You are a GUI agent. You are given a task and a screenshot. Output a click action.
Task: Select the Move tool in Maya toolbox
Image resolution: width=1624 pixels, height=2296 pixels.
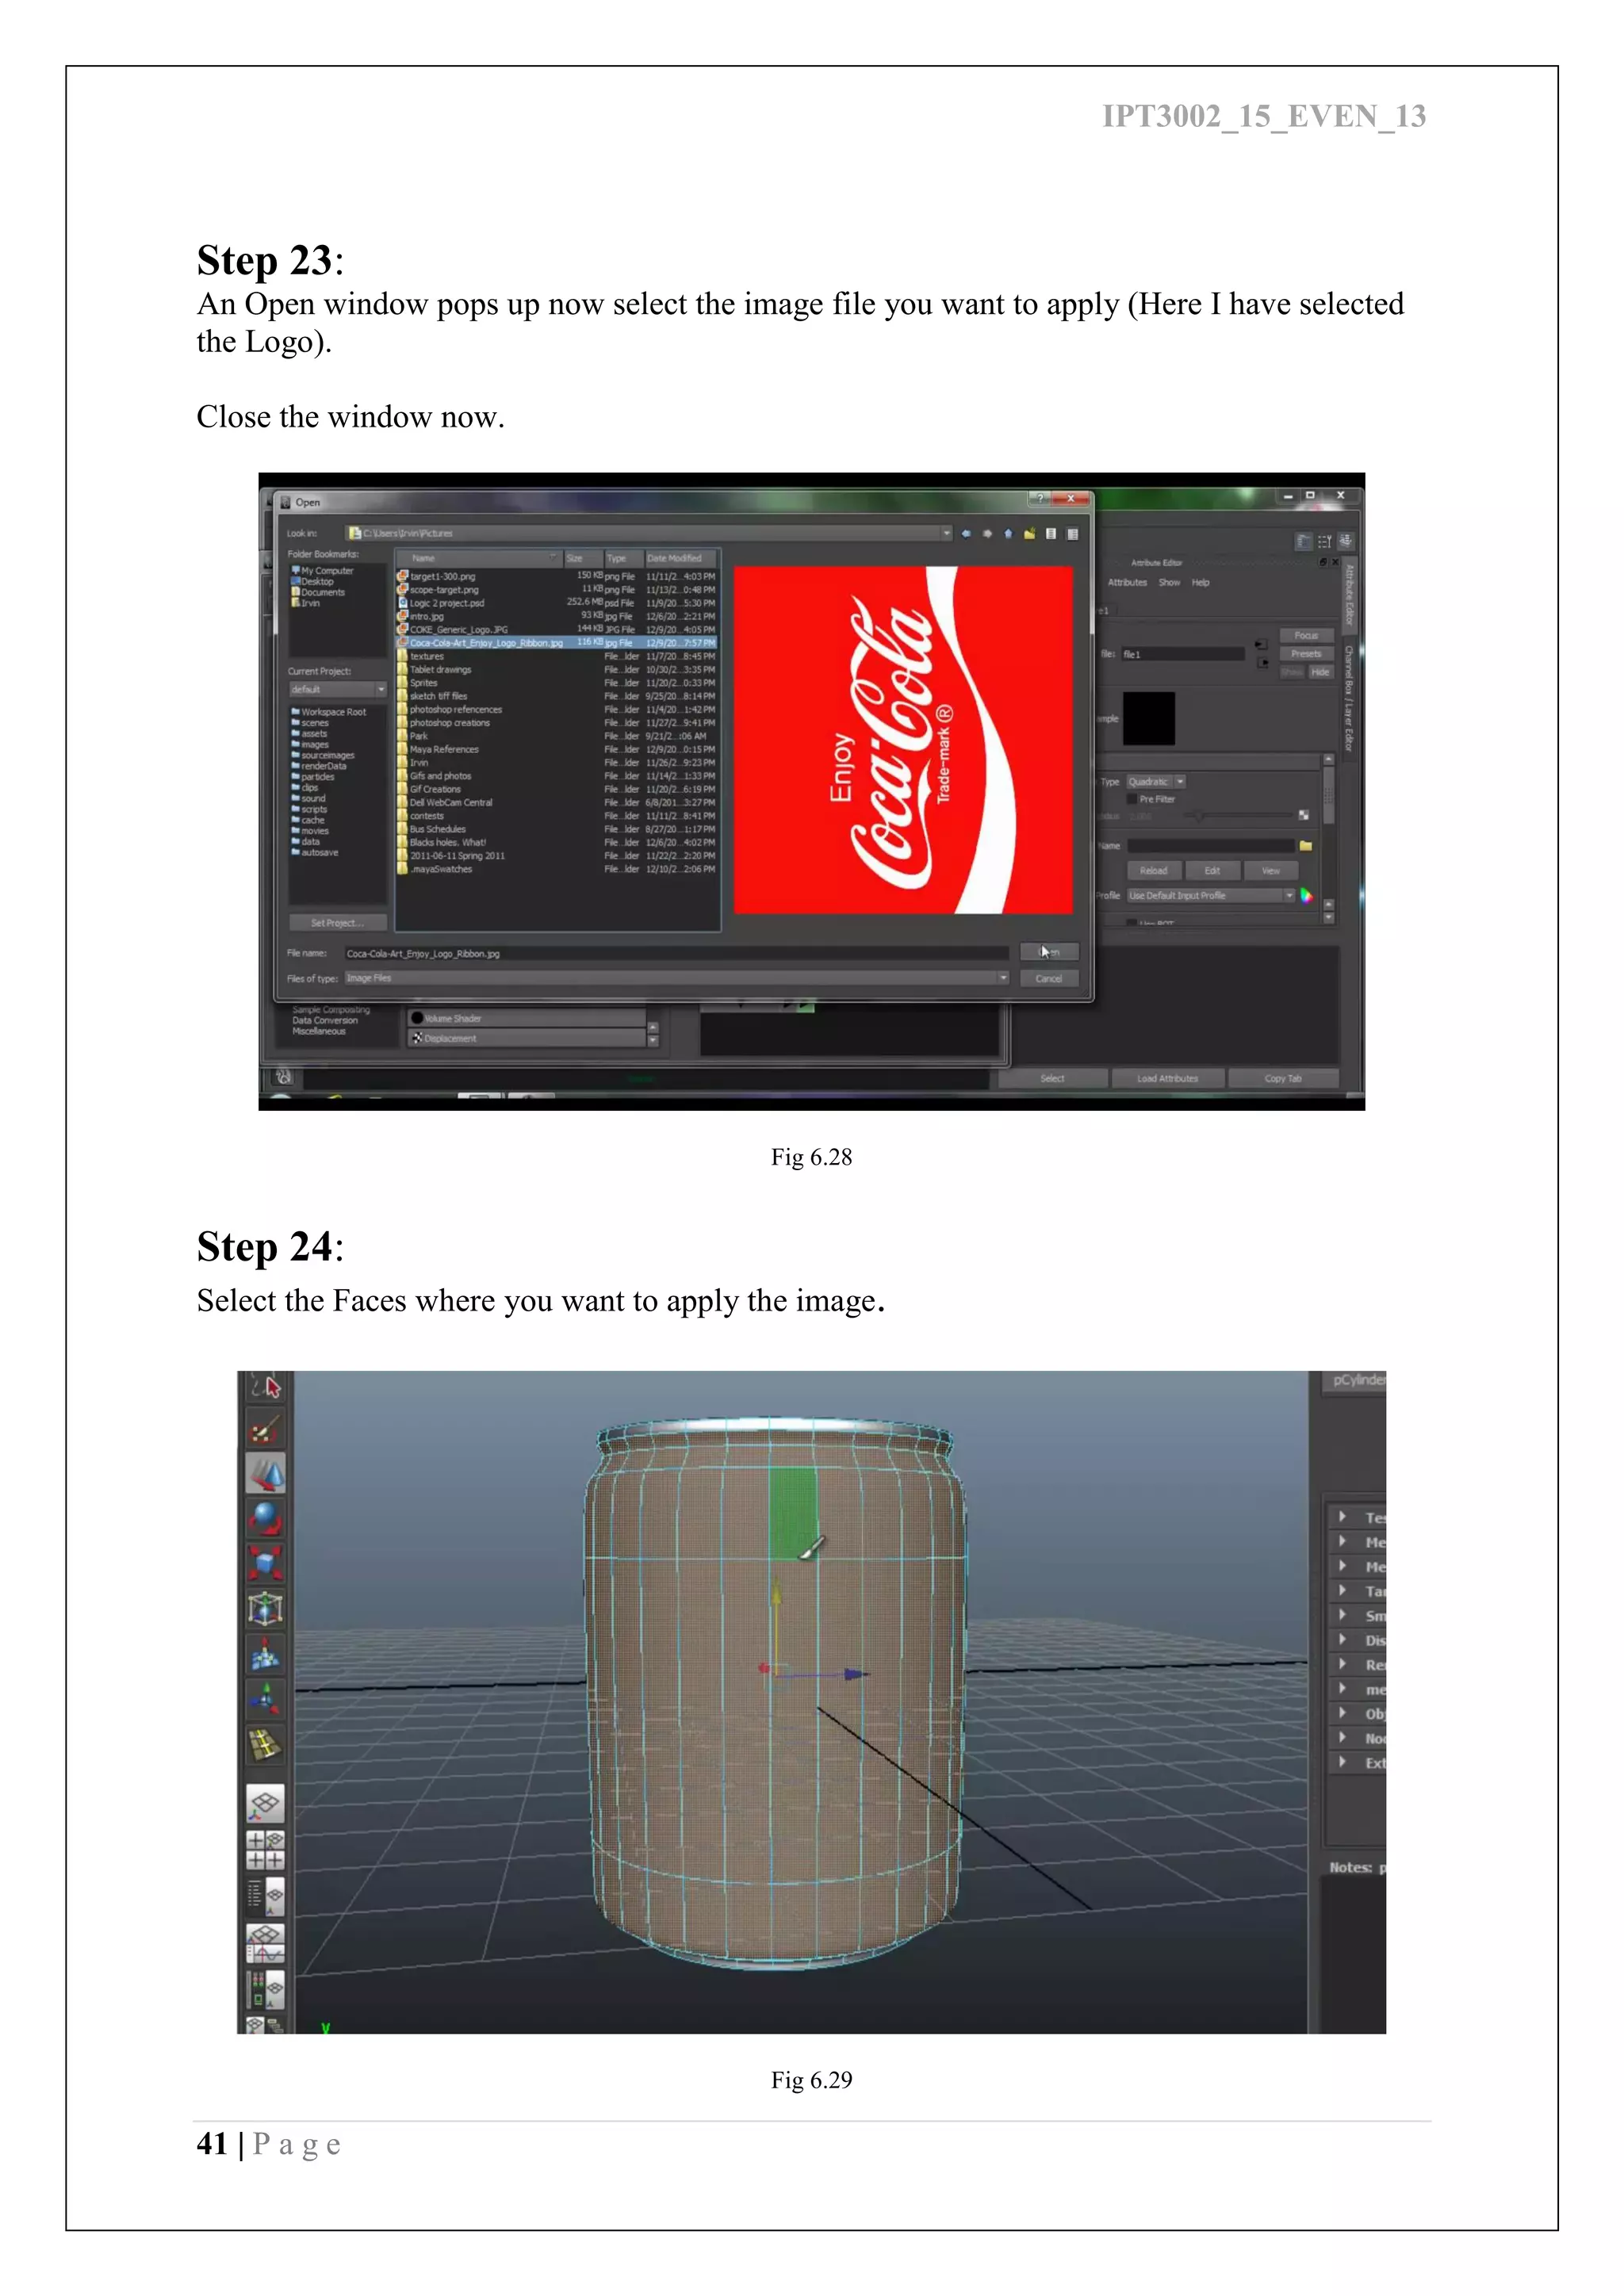(x=265, y=1474)
